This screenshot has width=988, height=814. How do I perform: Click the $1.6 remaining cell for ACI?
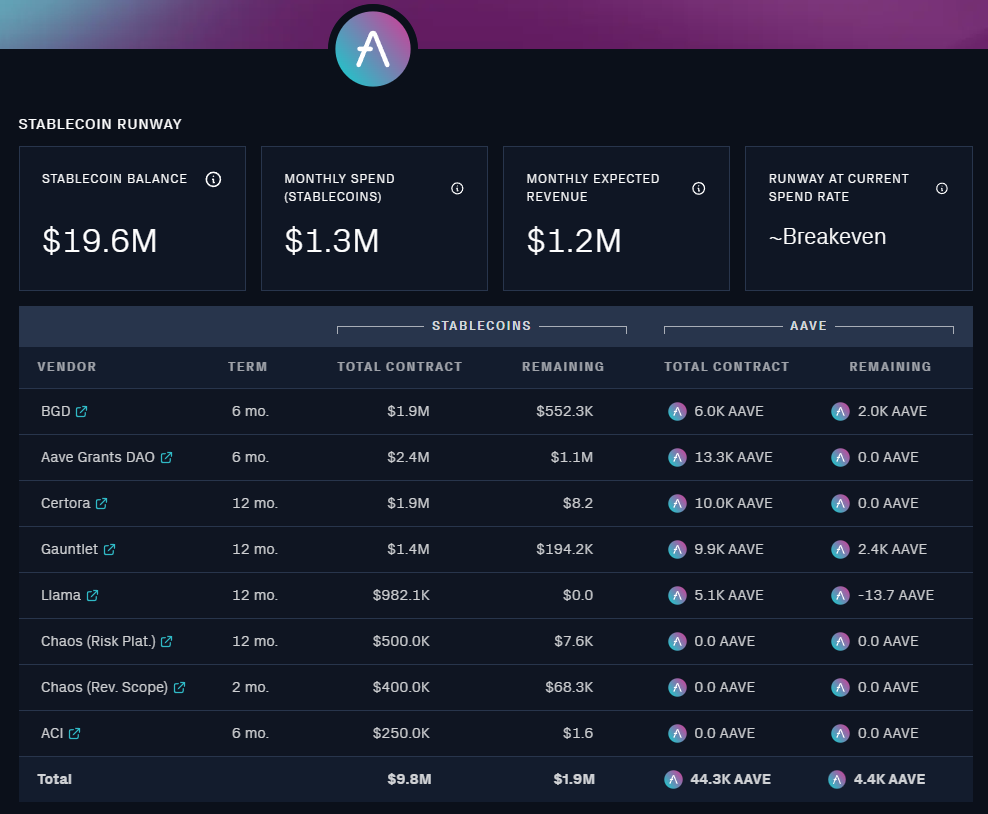click(x=578, y=733)
